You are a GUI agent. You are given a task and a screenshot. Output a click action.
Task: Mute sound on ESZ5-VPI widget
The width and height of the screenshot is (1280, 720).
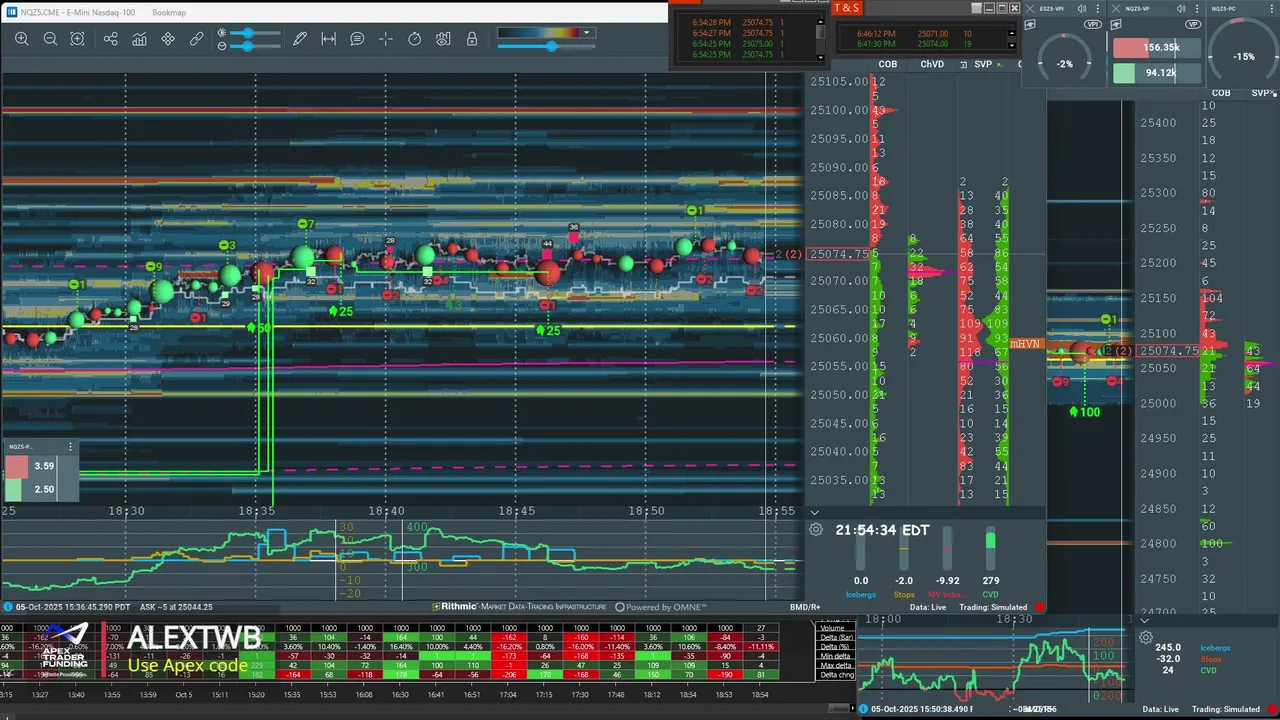click(1082, 8)
